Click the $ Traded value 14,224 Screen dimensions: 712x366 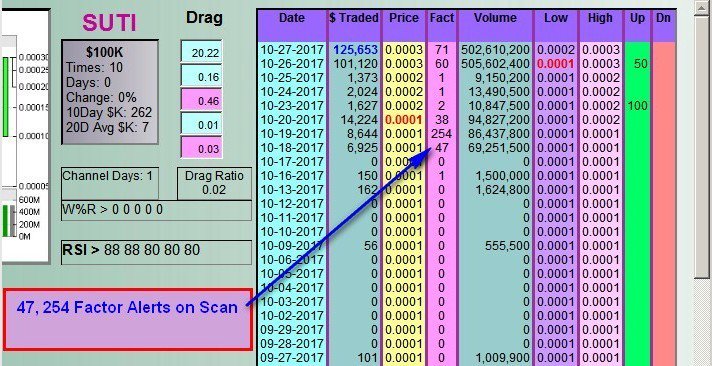(360, 120)
